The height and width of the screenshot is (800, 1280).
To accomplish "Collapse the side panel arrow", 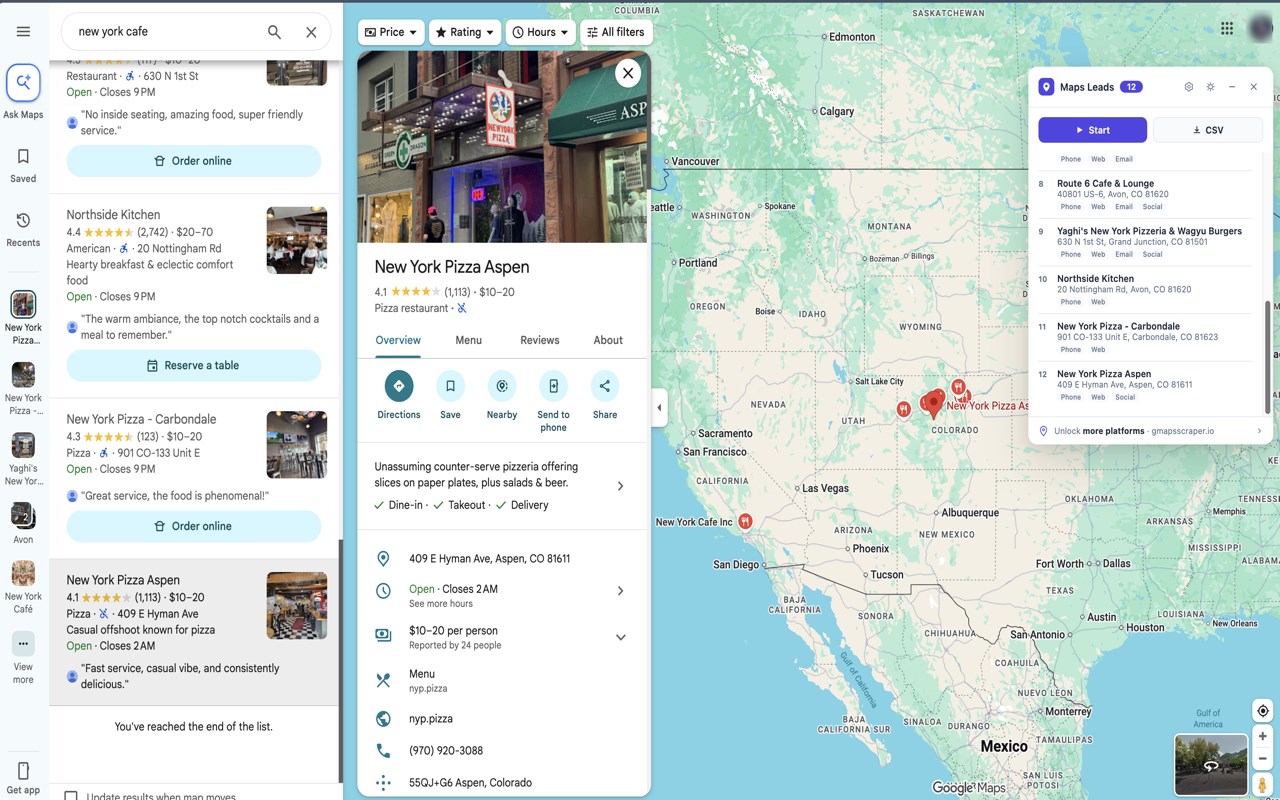I will click(x=659, y=408).
